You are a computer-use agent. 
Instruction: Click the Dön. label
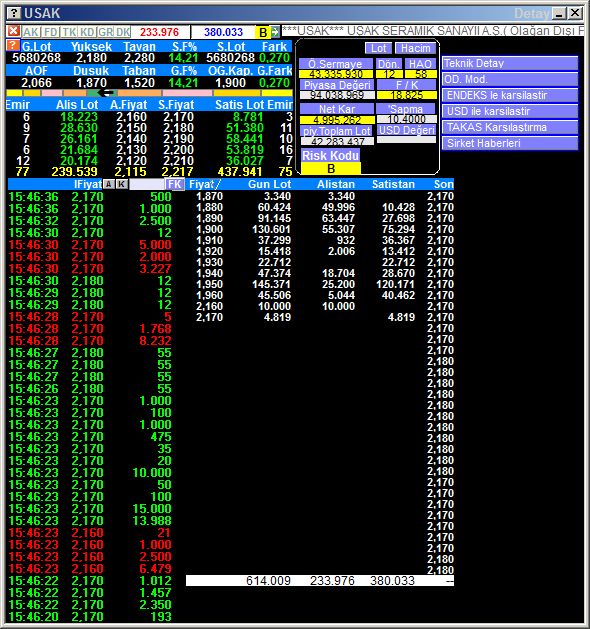click(389, 64)
